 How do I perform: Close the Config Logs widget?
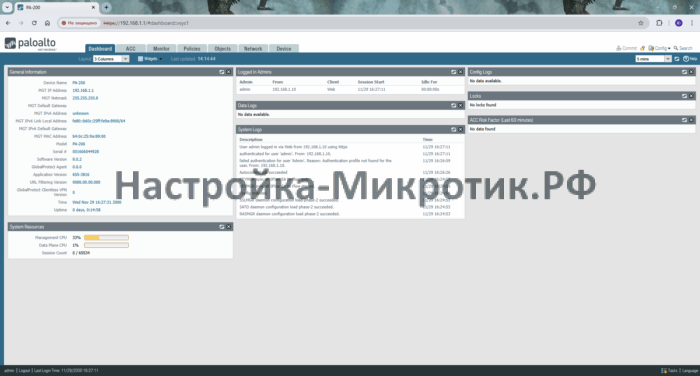pyautogui.click(x=691, y=72)
